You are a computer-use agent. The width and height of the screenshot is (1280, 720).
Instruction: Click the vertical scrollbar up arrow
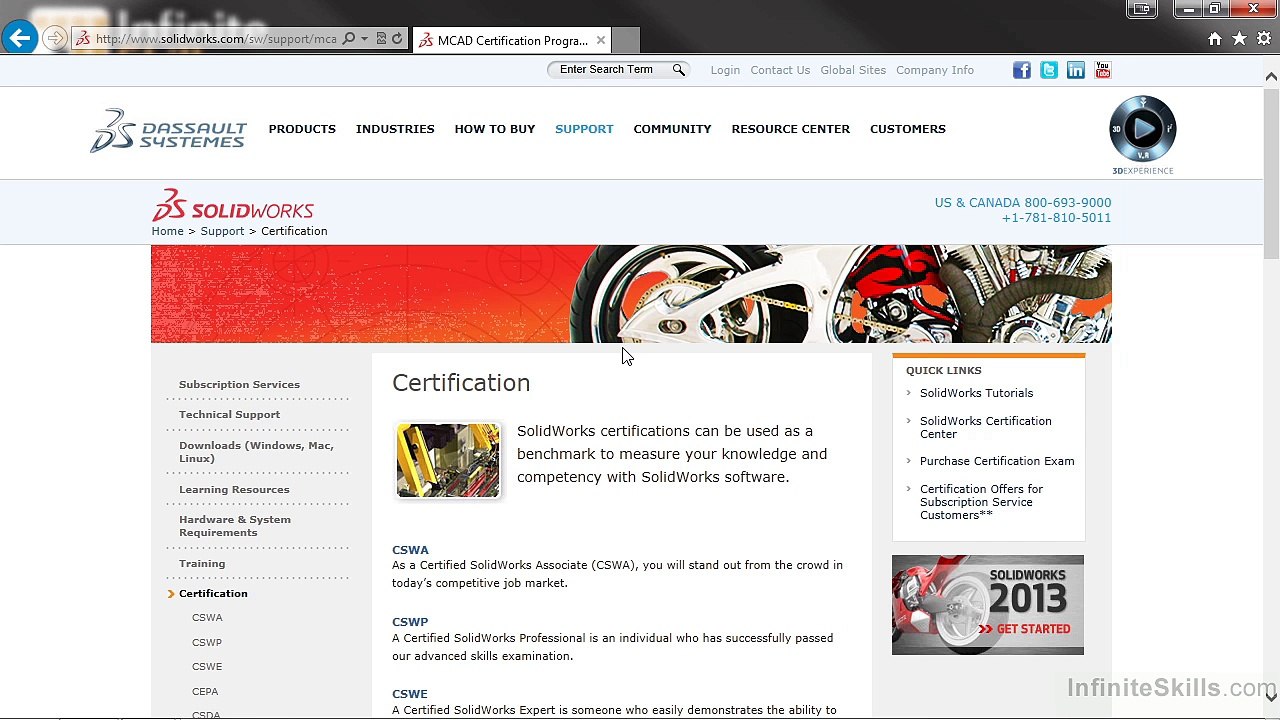point(1271,76)
